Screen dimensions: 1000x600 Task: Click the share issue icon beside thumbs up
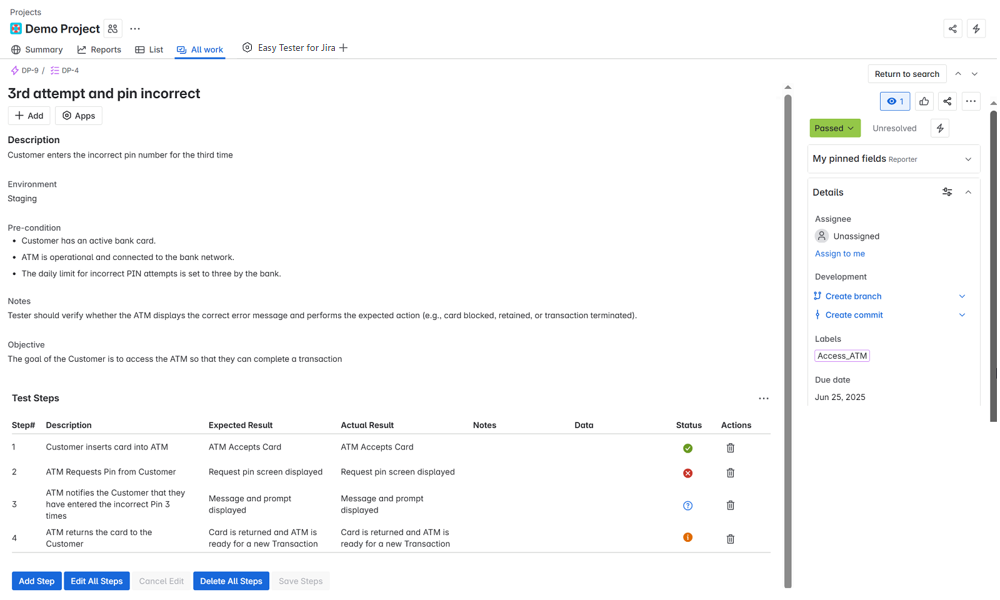click(x=948, y=101)
